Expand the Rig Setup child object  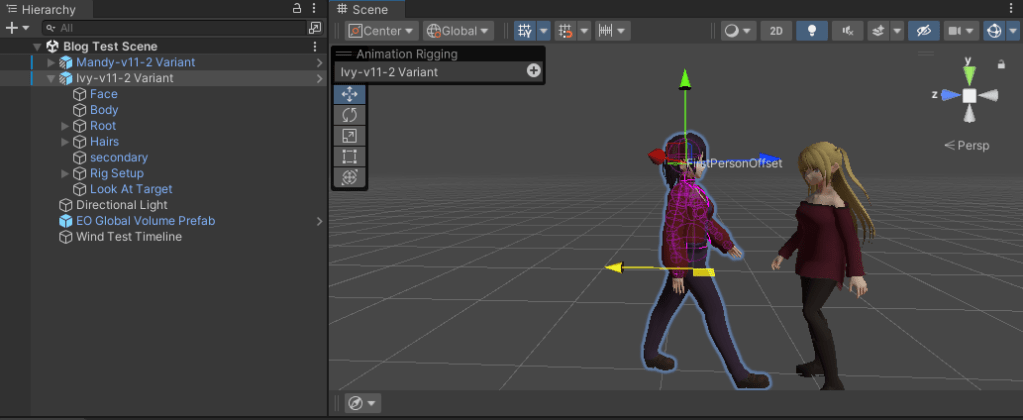(x=65, y=173)
